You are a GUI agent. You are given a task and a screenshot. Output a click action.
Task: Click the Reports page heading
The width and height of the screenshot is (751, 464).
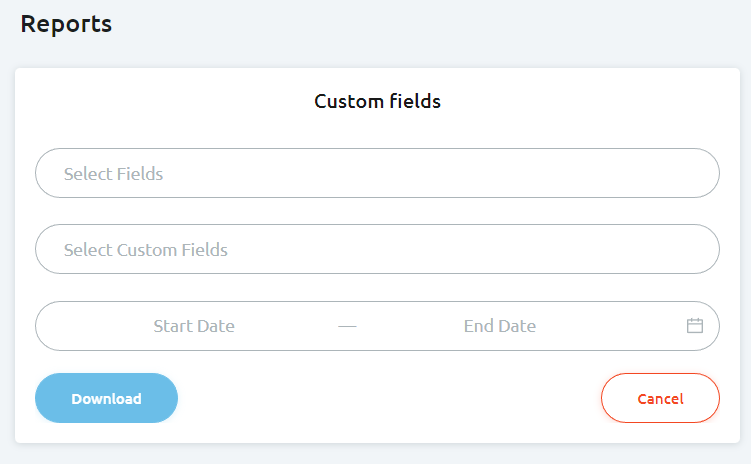click(x=66, y=24)
